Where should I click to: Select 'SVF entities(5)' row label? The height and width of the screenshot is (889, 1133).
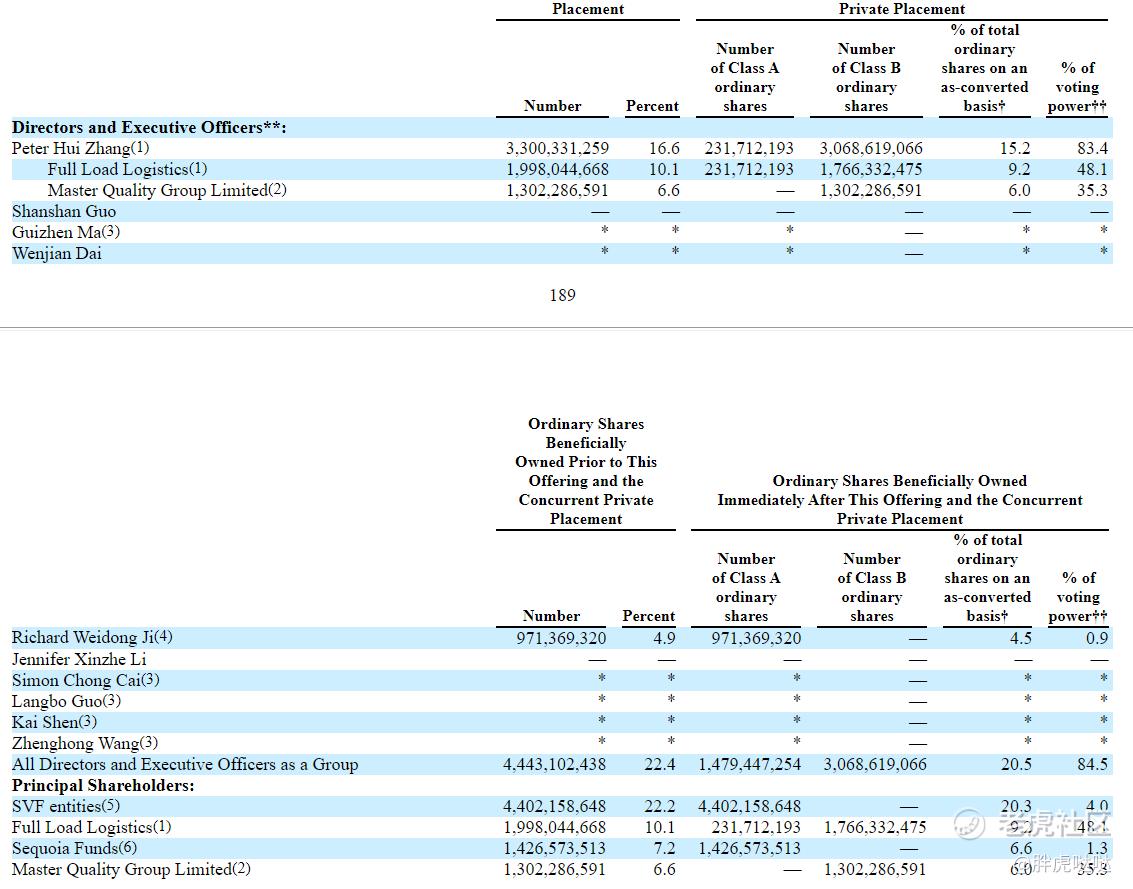[66, 807]
